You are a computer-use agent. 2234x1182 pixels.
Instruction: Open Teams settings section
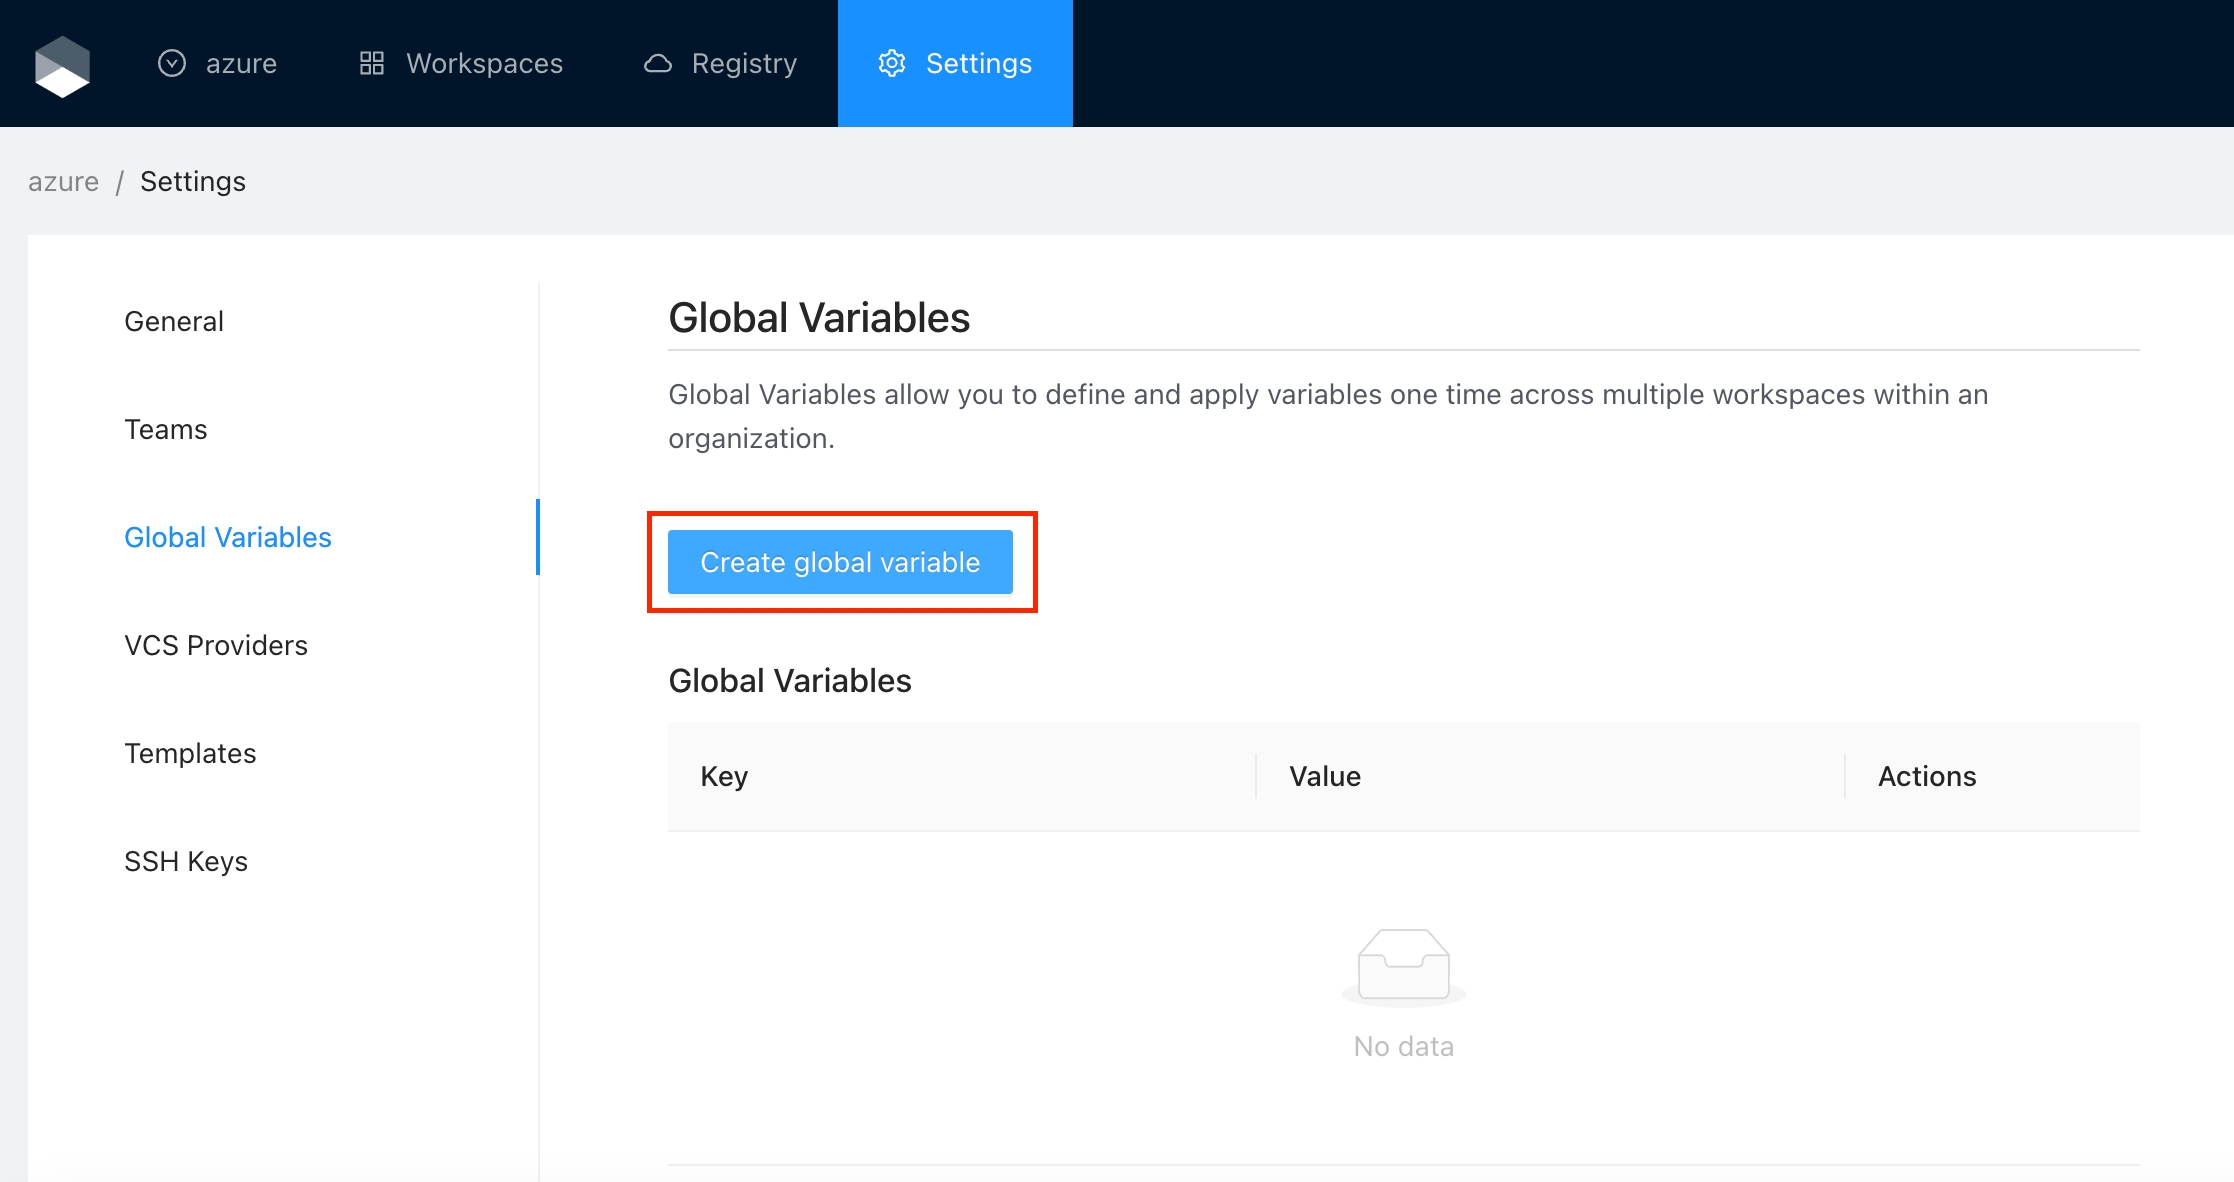[166, 429]
